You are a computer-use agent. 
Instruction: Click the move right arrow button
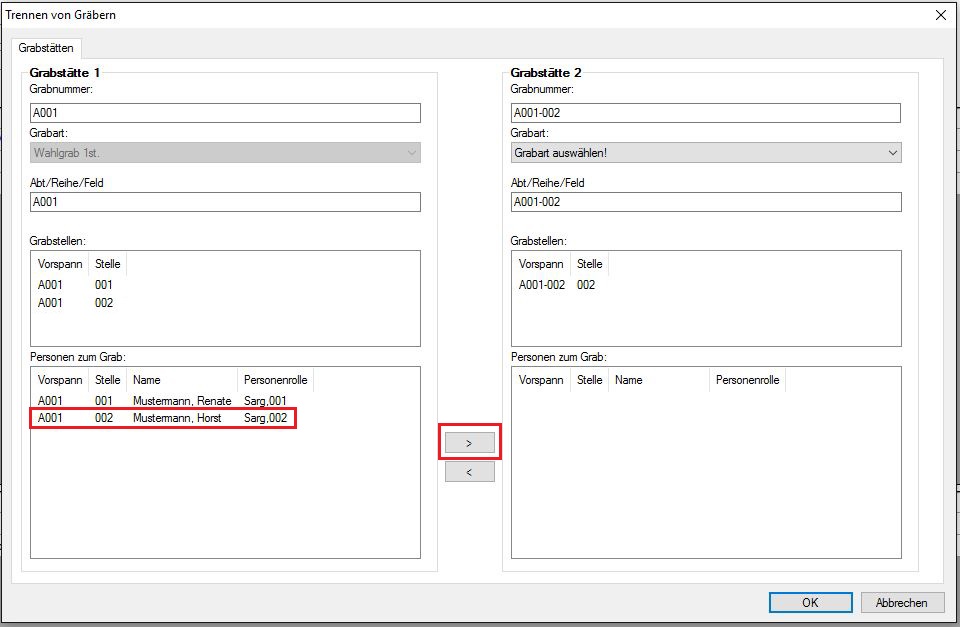469,442
